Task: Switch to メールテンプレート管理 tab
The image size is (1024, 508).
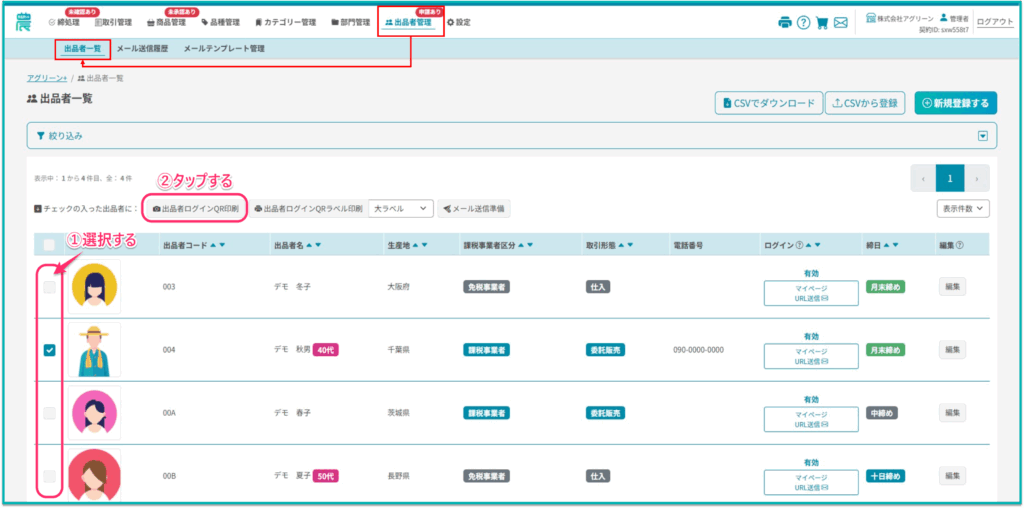Action: (x=224, y=48)
